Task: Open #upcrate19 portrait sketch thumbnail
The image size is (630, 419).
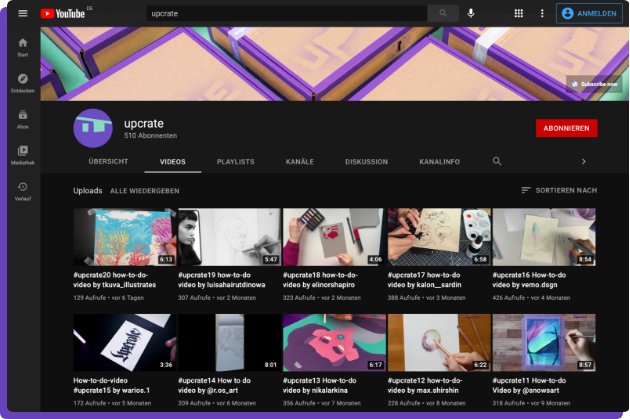Action: pyautogui.click(x=229, y=237)
